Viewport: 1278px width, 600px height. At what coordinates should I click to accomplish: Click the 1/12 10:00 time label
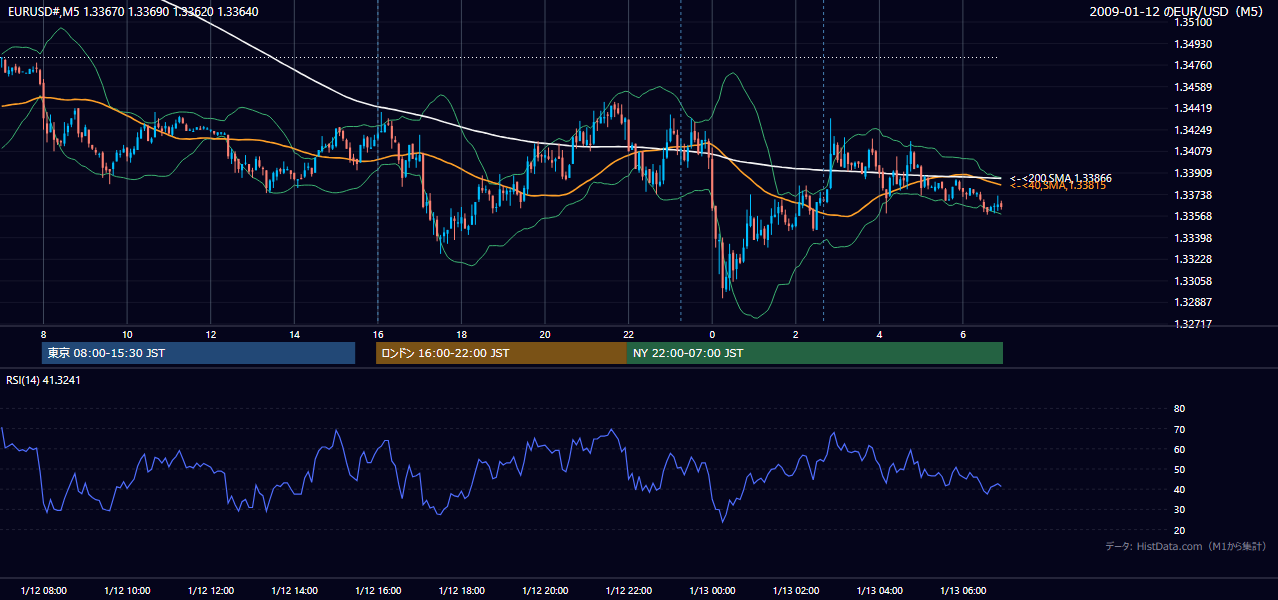pos(127,590)
